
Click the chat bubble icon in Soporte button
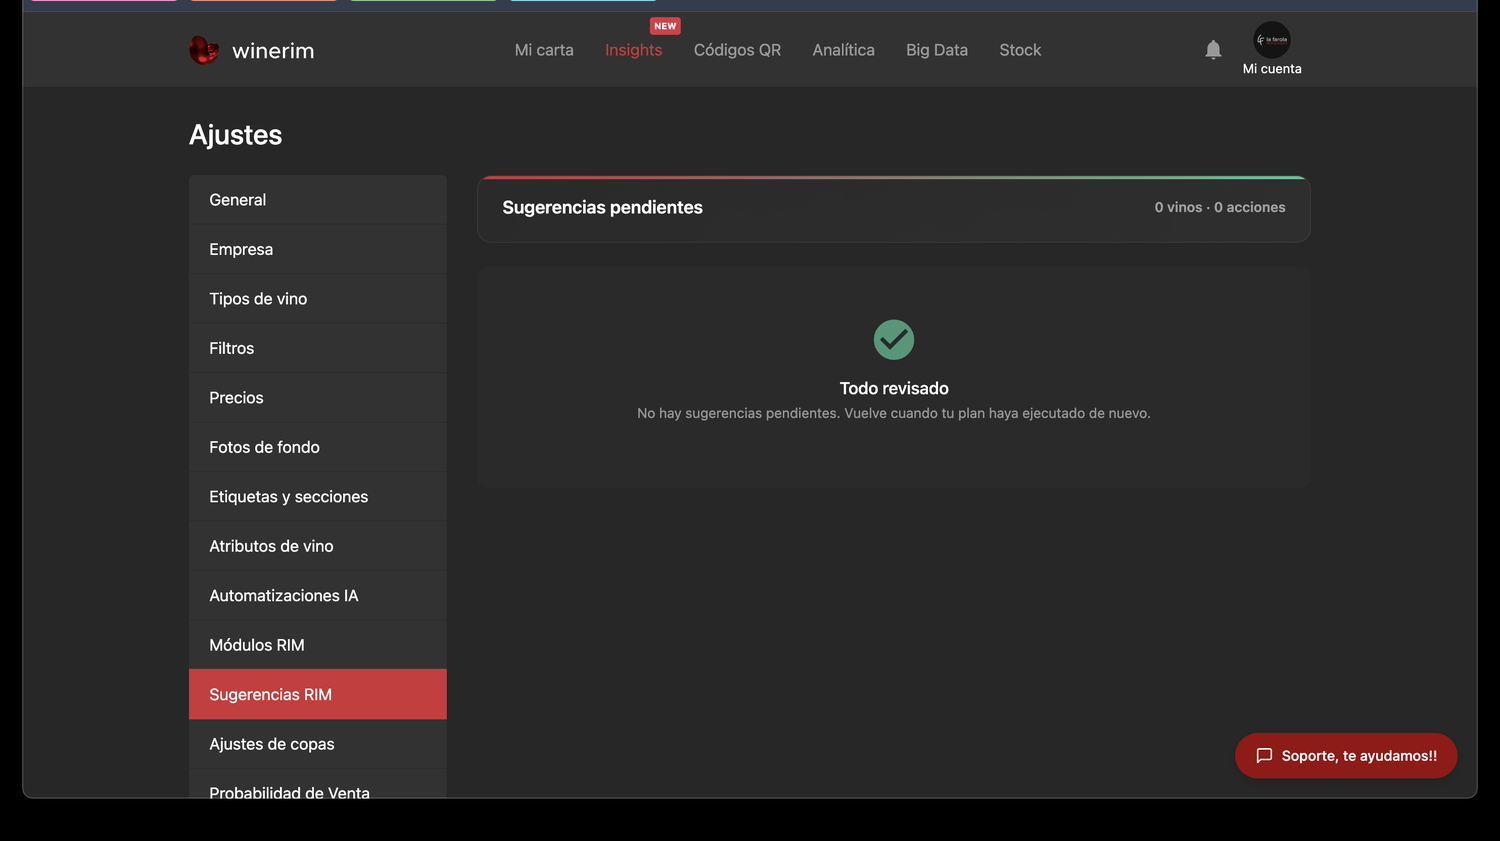1264,756
